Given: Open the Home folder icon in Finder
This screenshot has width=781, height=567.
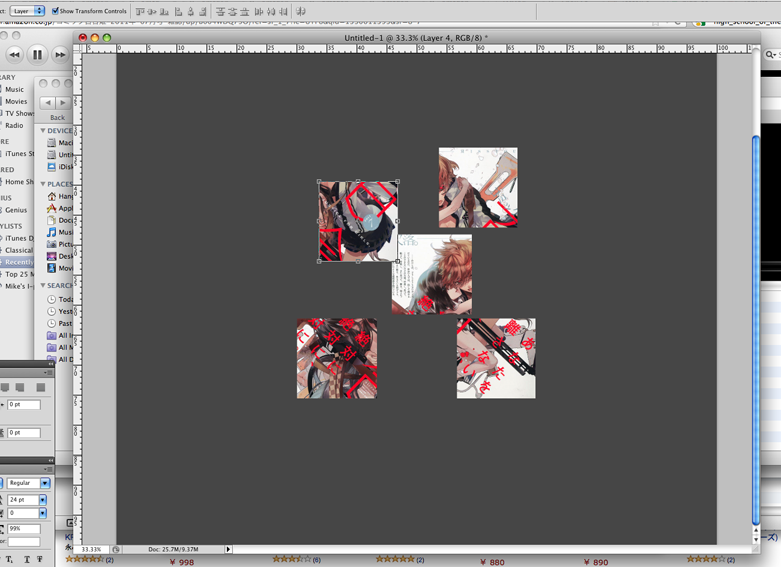Looking at the screenshot, I should pos(51,196).
